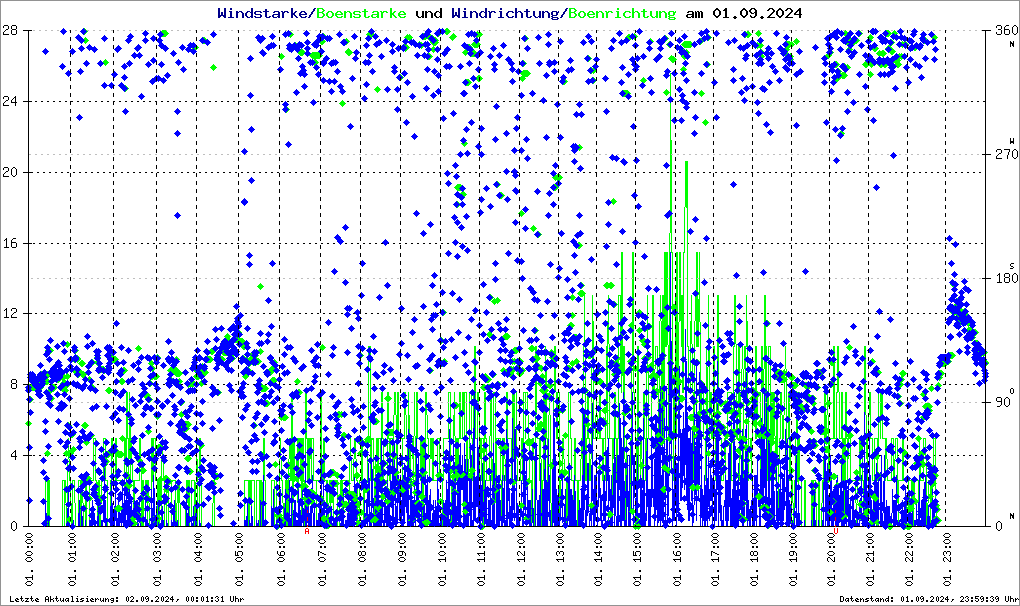Click the 'S' compass label near 180

coord(1012,266)
